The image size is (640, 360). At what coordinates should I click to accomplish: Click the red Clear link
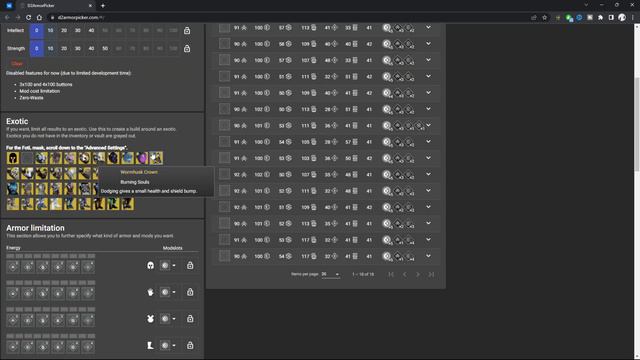pos(17,63)
